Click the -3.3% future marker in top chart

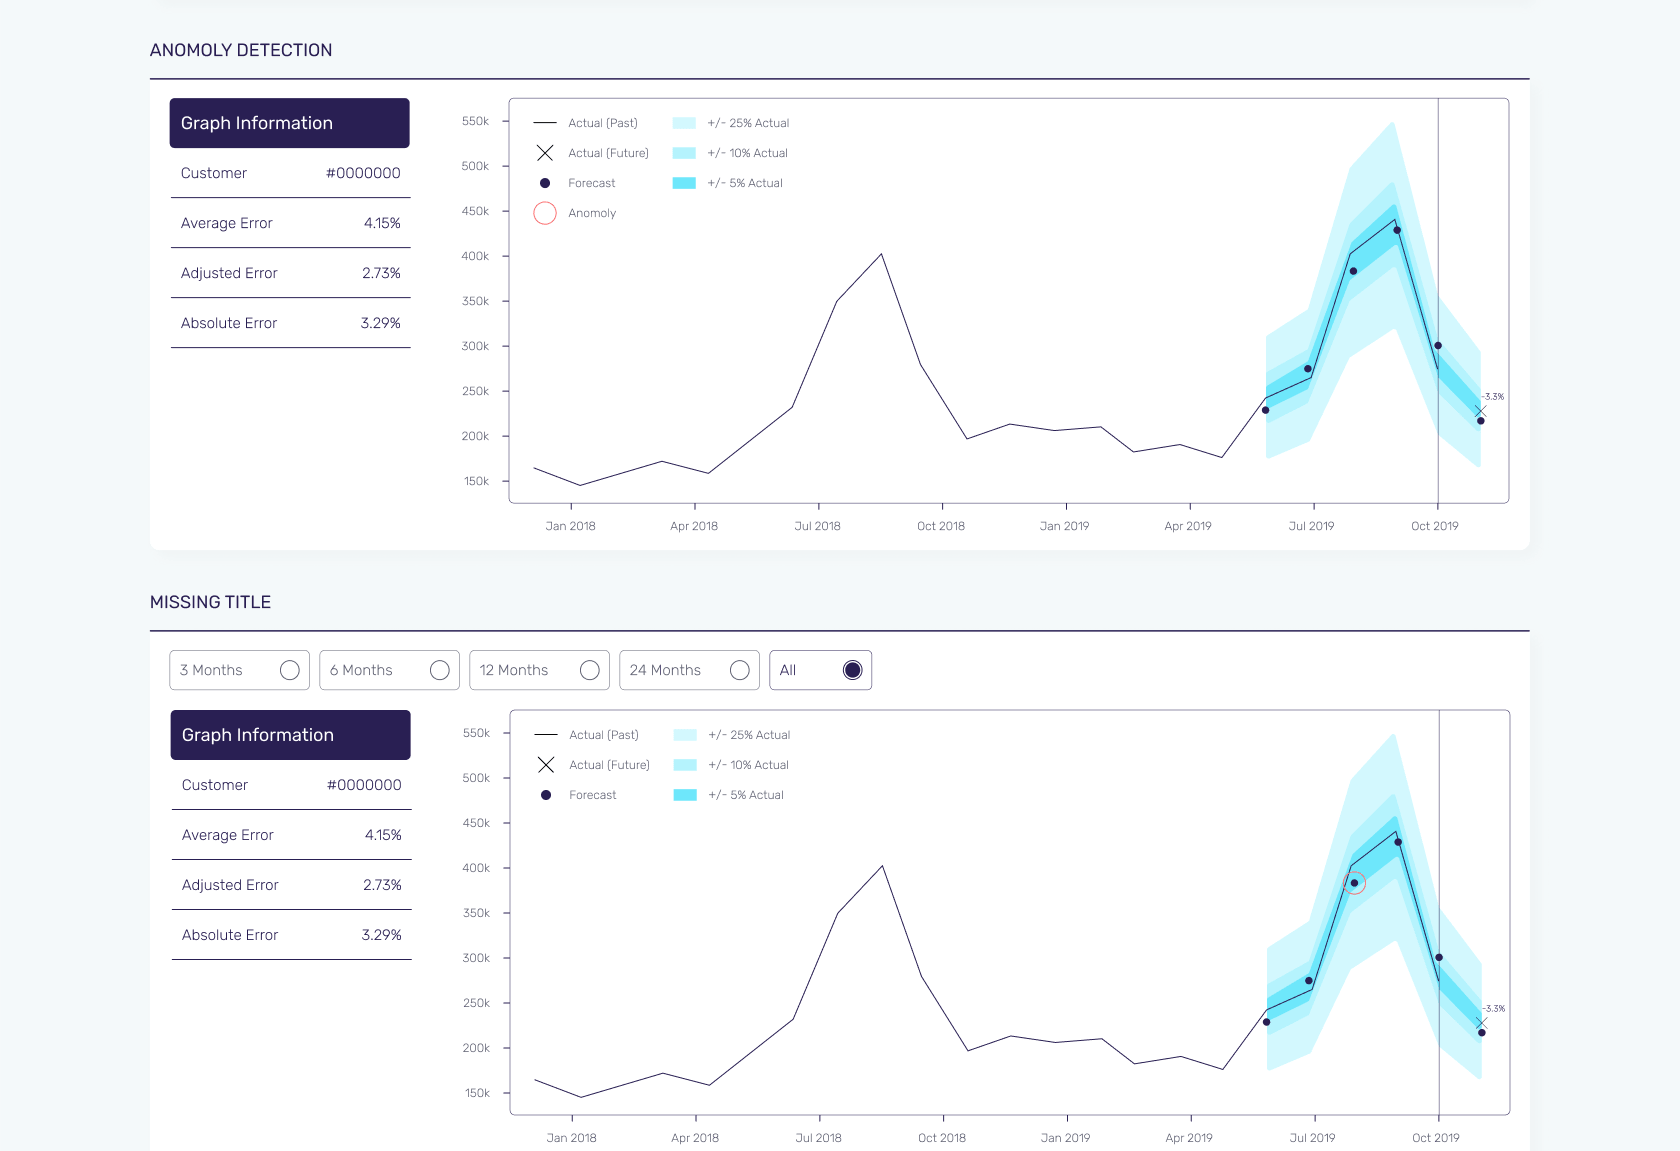[1480, 411]
